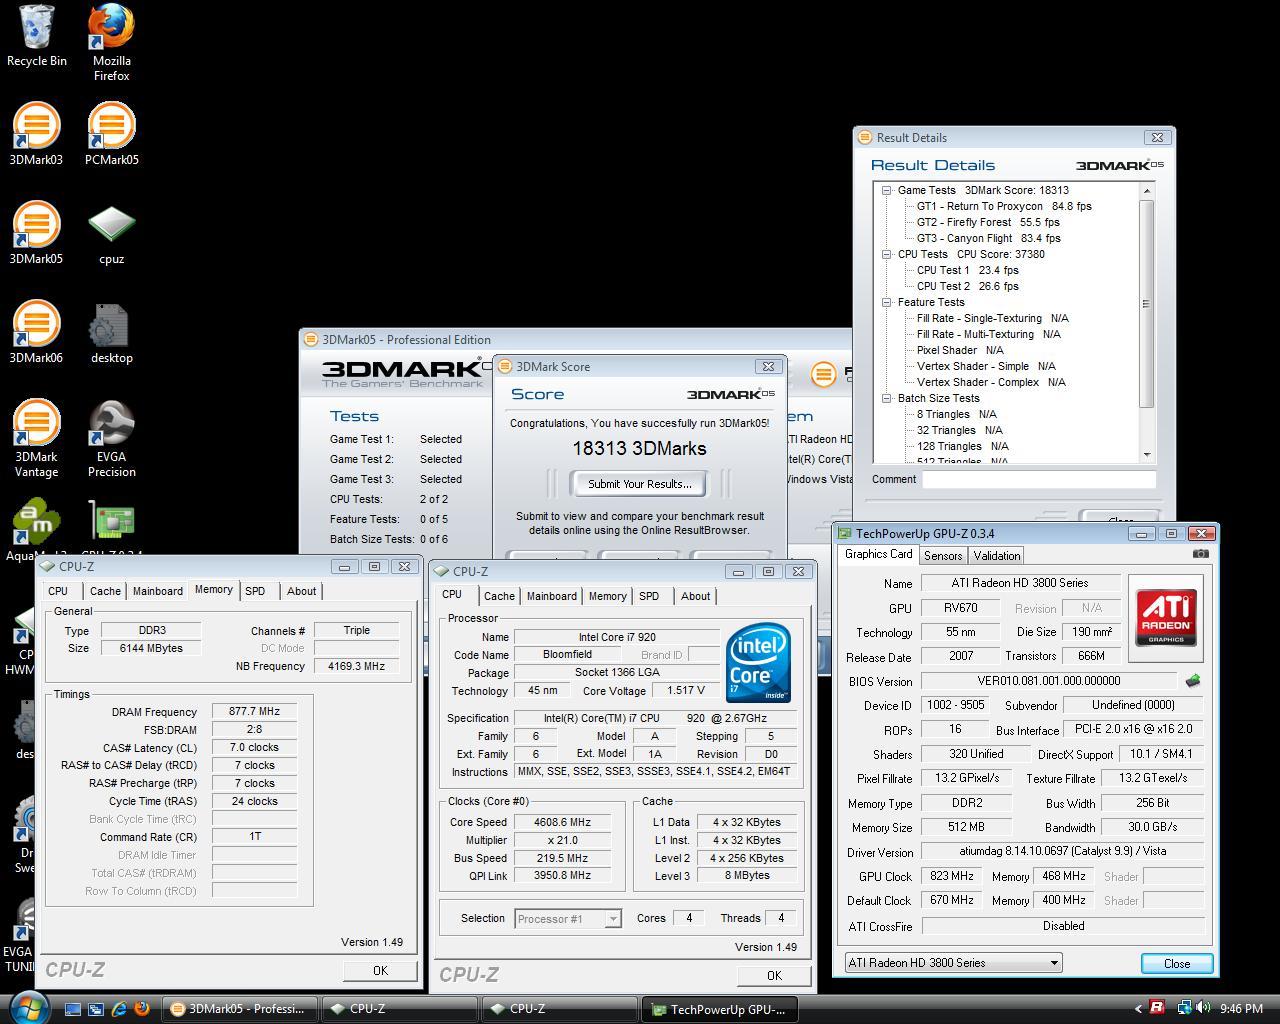
Task: Click the ATI Radeon logo in GPU-Z
Action: point(1166,618)
